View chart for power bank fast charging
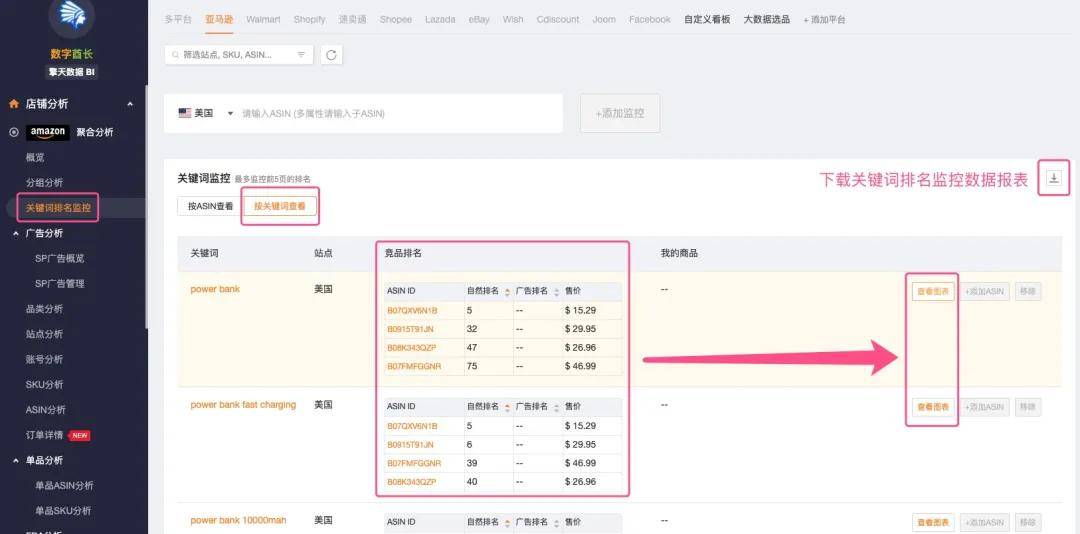Screen dimensions: 1080x534 (x=933, y=407)
